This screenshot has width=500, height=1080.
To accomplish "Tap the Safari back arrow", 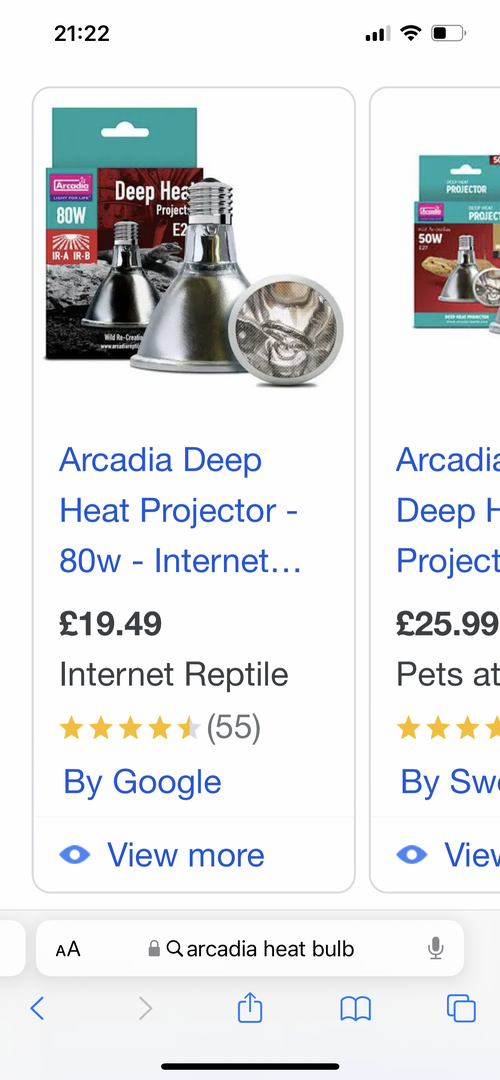I will [38, 1008].
